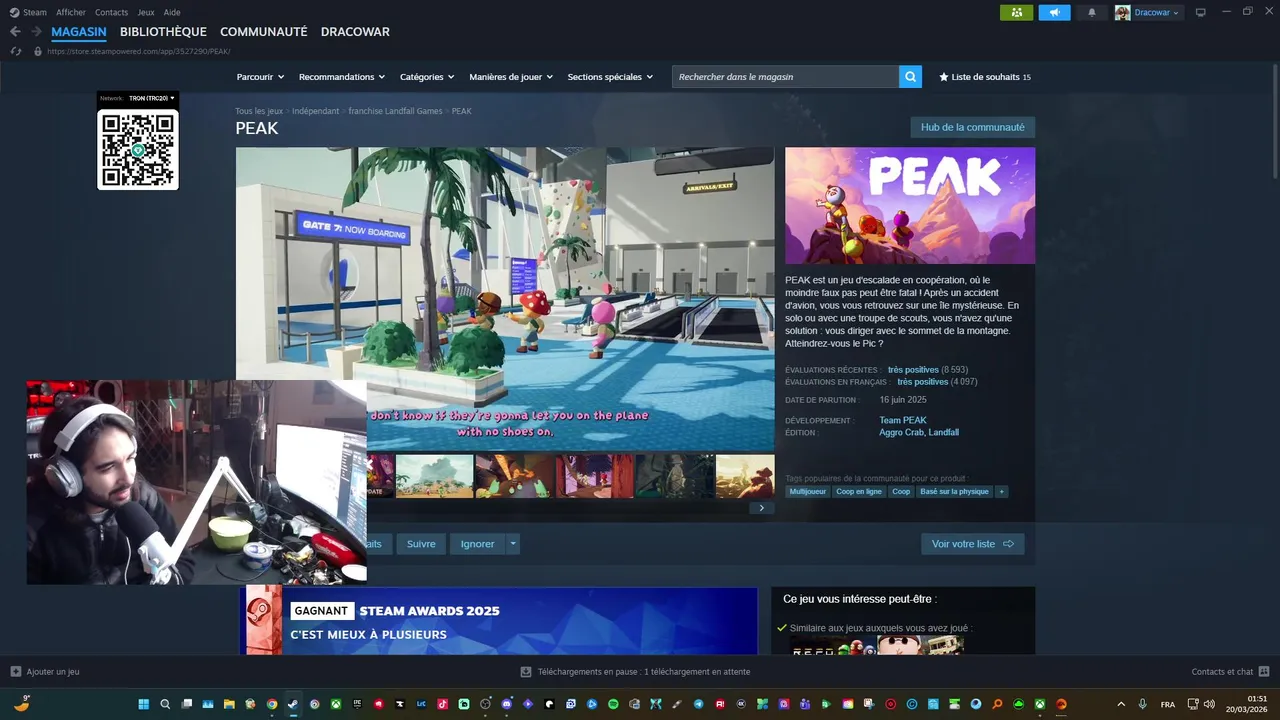Expand the Catégories dropdown
The height and width of the screenshot is (720, 1280).
point(427,77)
